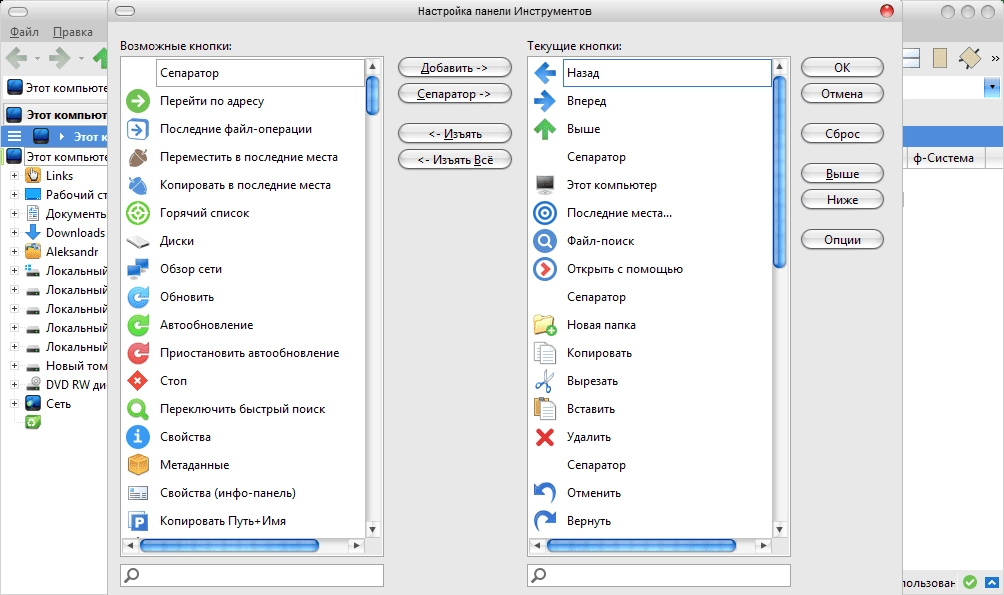Click the 'Новая папка' folder icon
This screenshot has width=1004, height=595.
point(545,325)
